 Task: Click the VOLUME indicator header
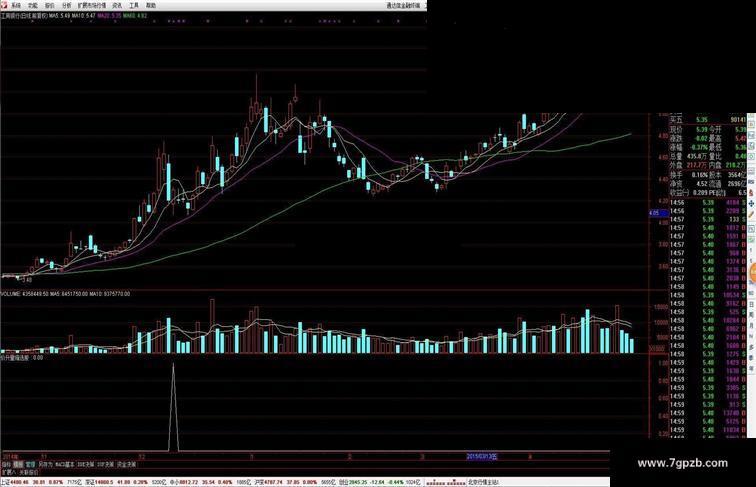click(x=66, y=294)
